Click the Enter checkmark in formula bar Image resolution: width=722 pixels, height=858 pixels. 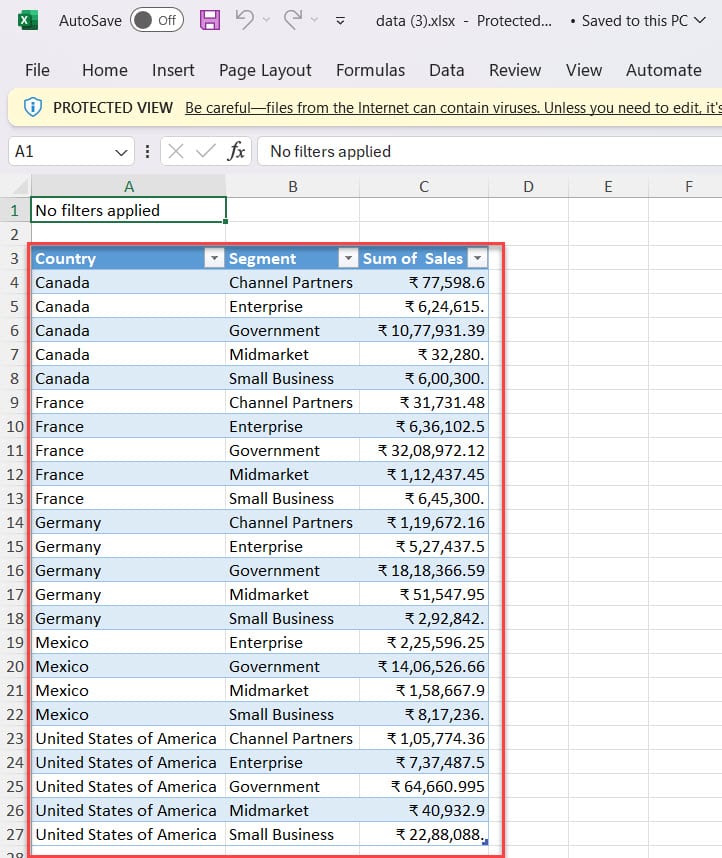point(206,151)
